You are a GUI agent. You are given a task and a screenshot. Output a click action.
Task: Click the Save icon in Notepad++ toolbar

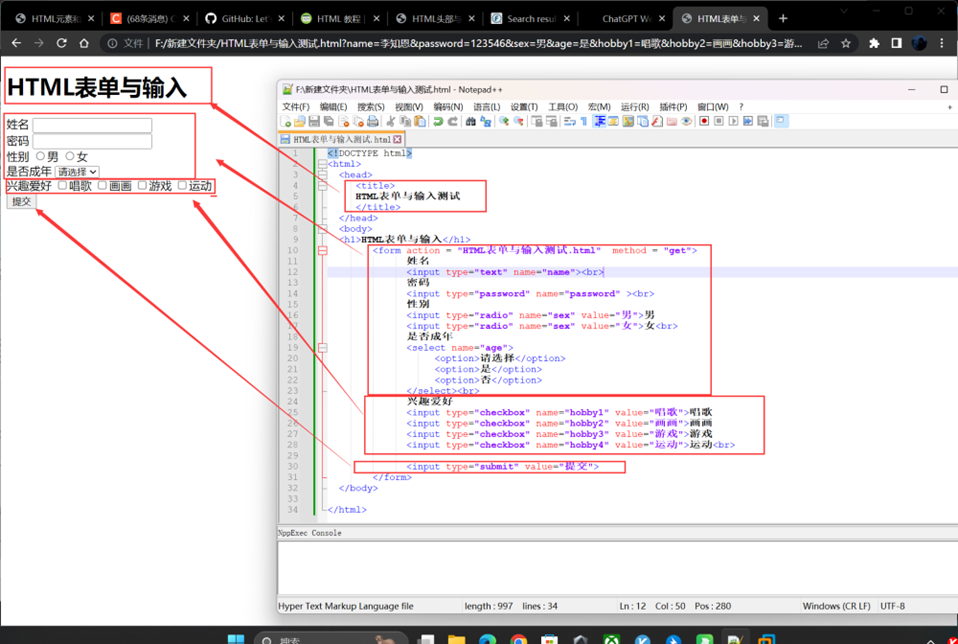pos(314,121)
